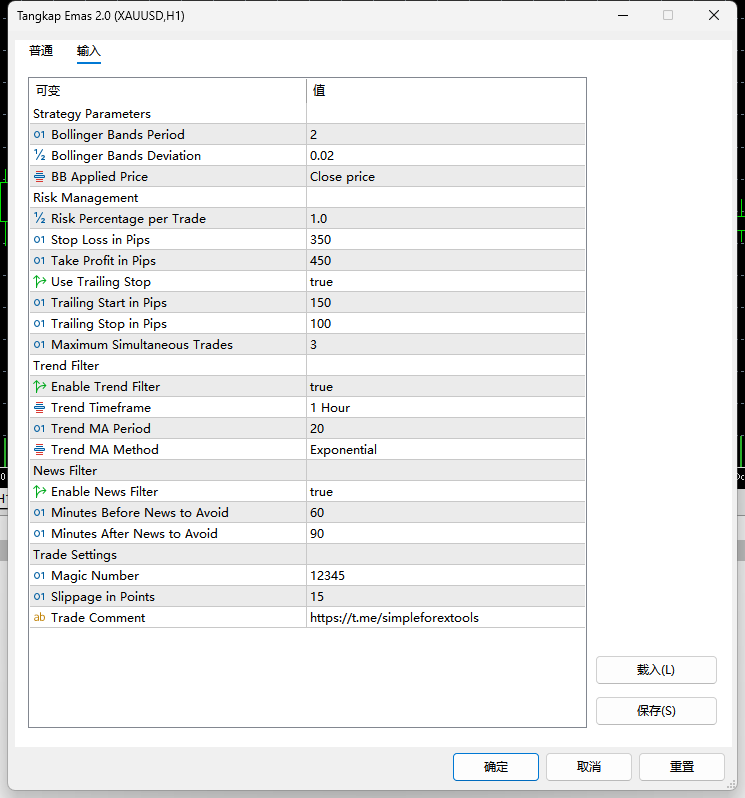The image size is (745, 798).
Task: Click the enum icon beside BB Applied Price
Action: tap(39, 177)
